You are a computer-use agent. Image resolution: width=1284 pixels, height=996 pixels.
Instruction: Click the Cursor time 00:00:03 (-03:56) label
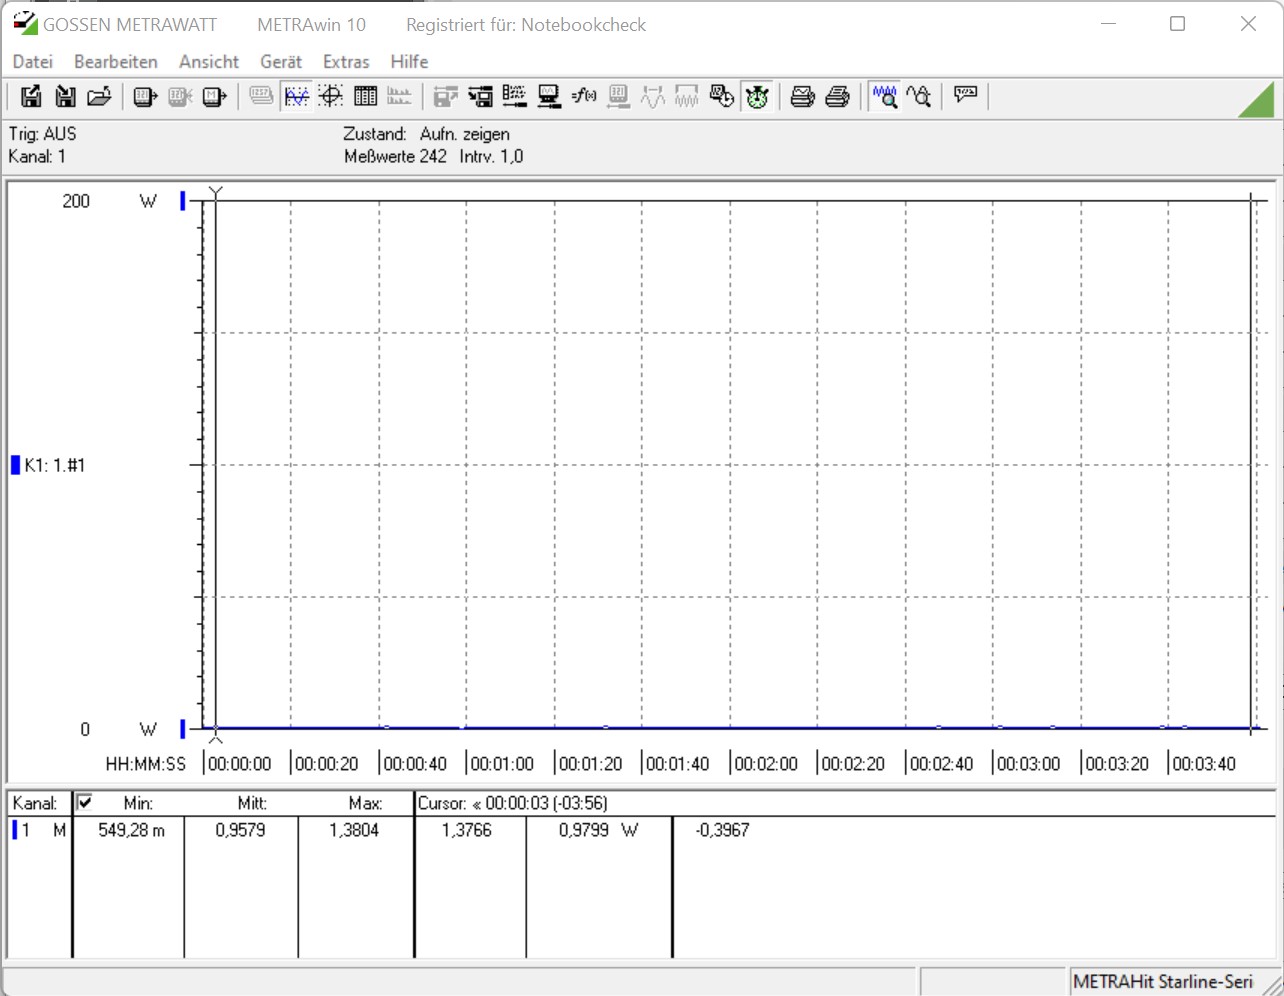(x=513, y=803)
